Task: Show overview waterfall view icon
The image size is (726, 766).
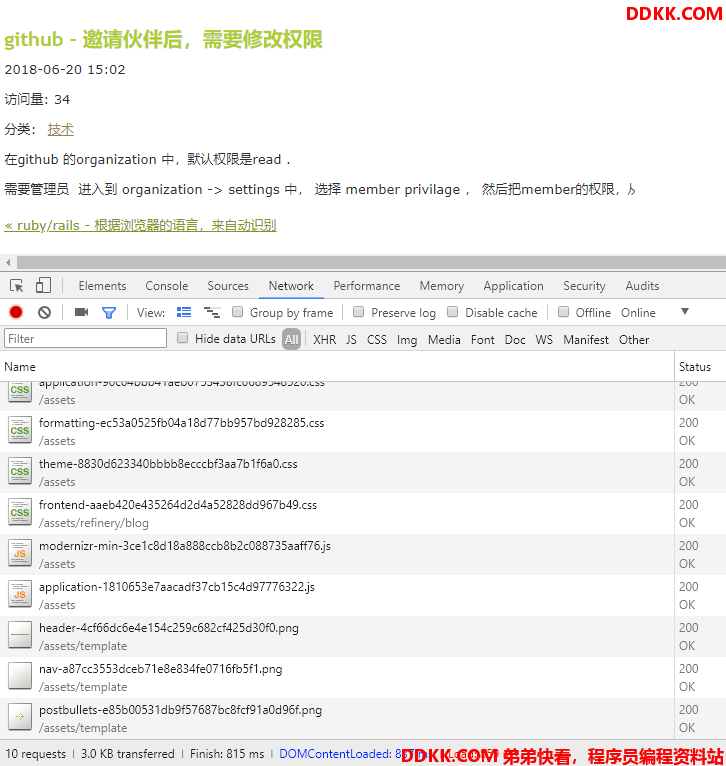Action: coord(212,312)
